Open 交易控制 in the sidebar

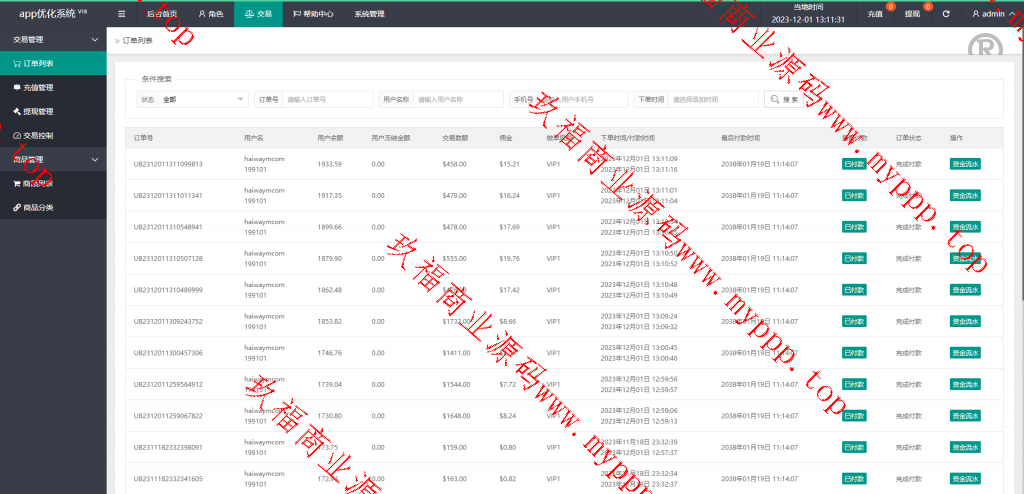[x=39, y=135]
